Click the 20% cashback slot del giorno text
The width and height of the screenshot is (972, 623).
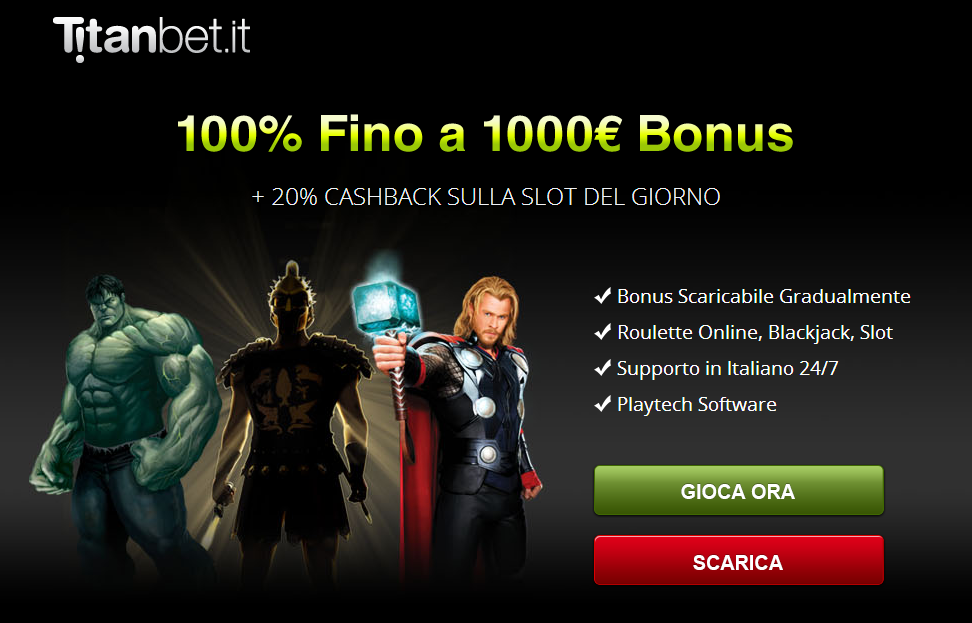tap(485, 197)
